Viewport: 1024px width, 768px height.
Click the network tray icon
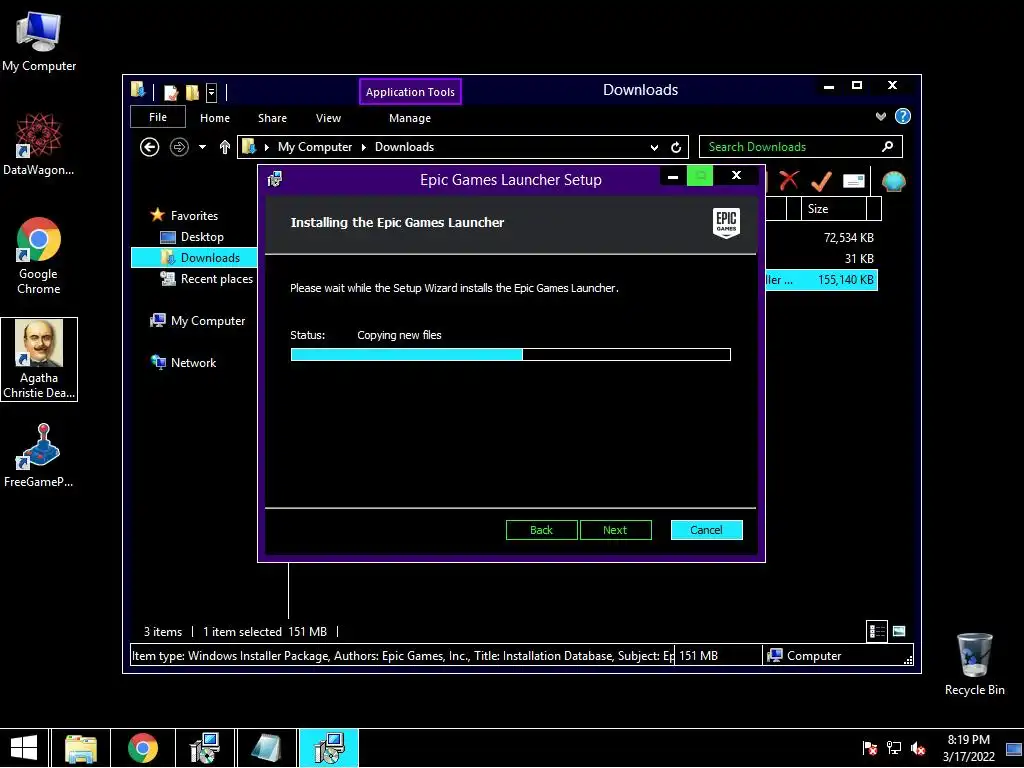[893, 748]
